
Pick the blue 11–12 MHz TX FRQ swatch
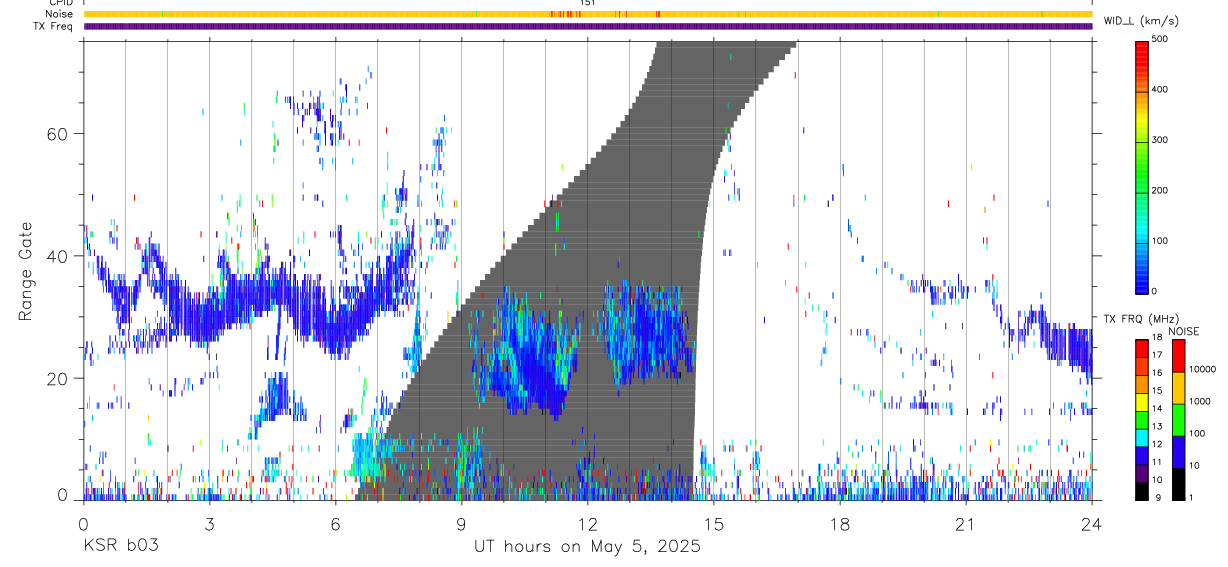click(x=1142, y=455)
